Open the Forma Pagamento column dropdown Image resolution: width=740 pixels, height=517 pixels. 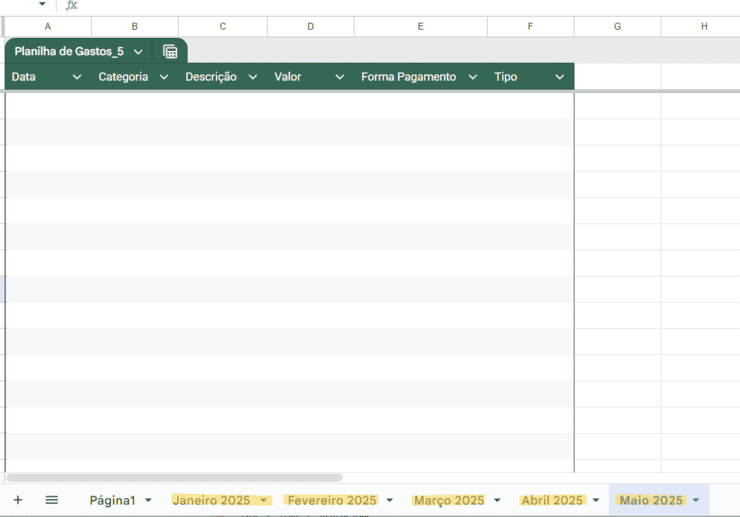click(x=472, y=77)
